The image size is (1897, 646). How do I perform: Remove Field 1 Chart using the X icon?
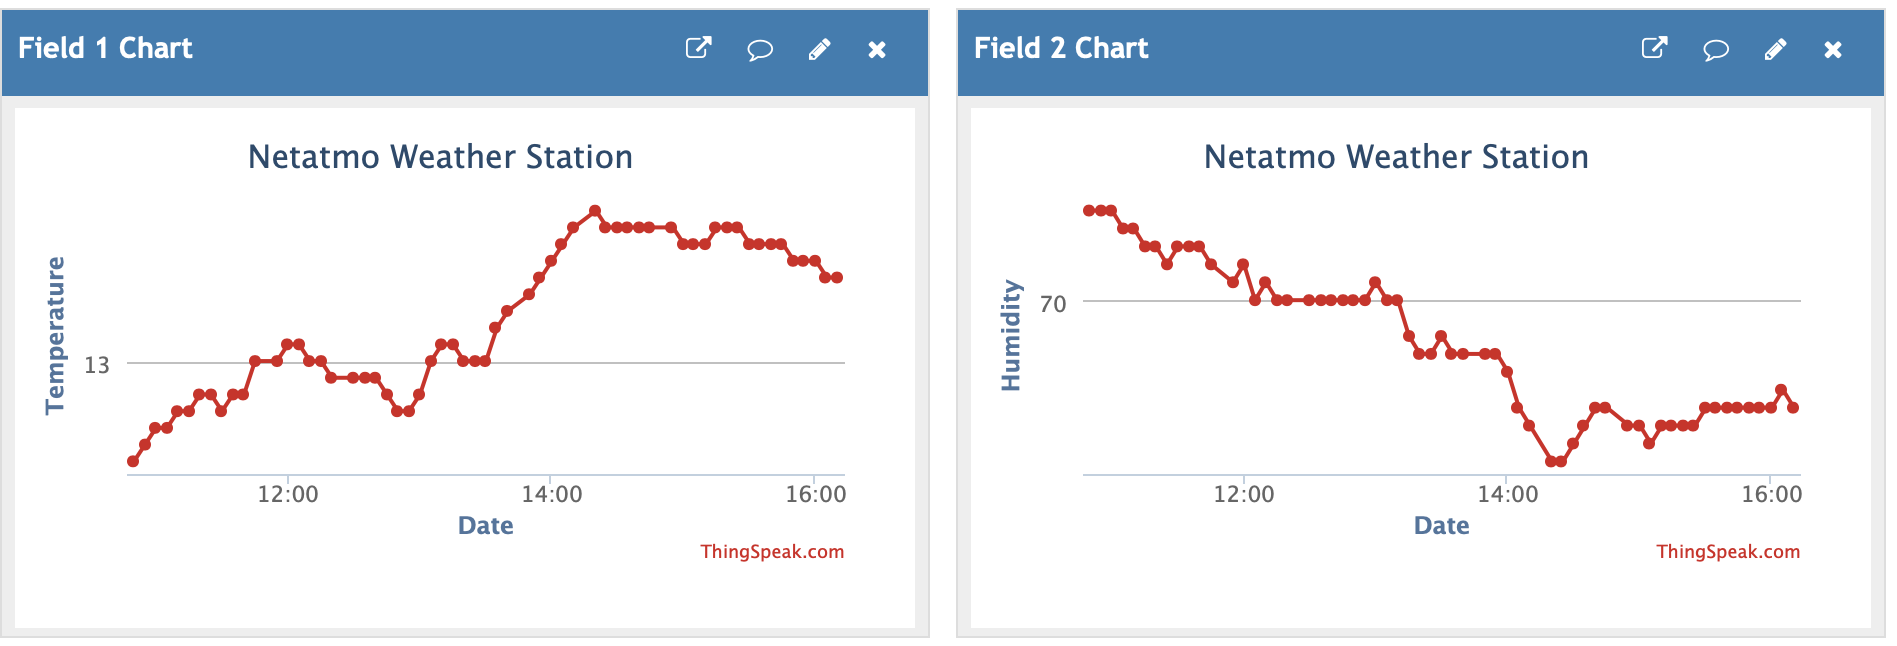point(877,49)
